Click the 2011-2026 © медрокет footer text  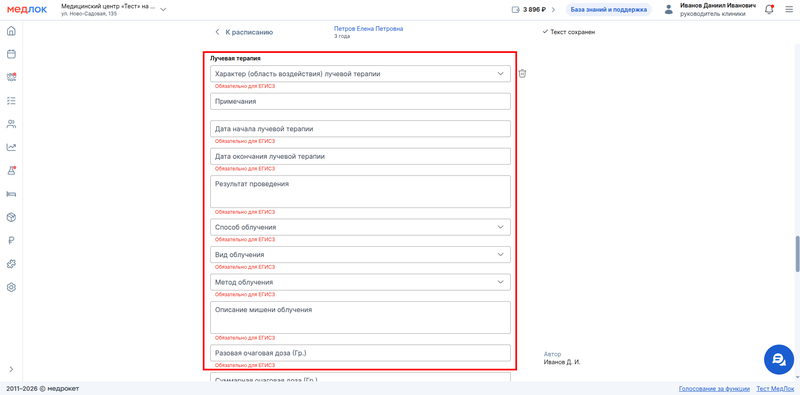click(x=43, y=388)
